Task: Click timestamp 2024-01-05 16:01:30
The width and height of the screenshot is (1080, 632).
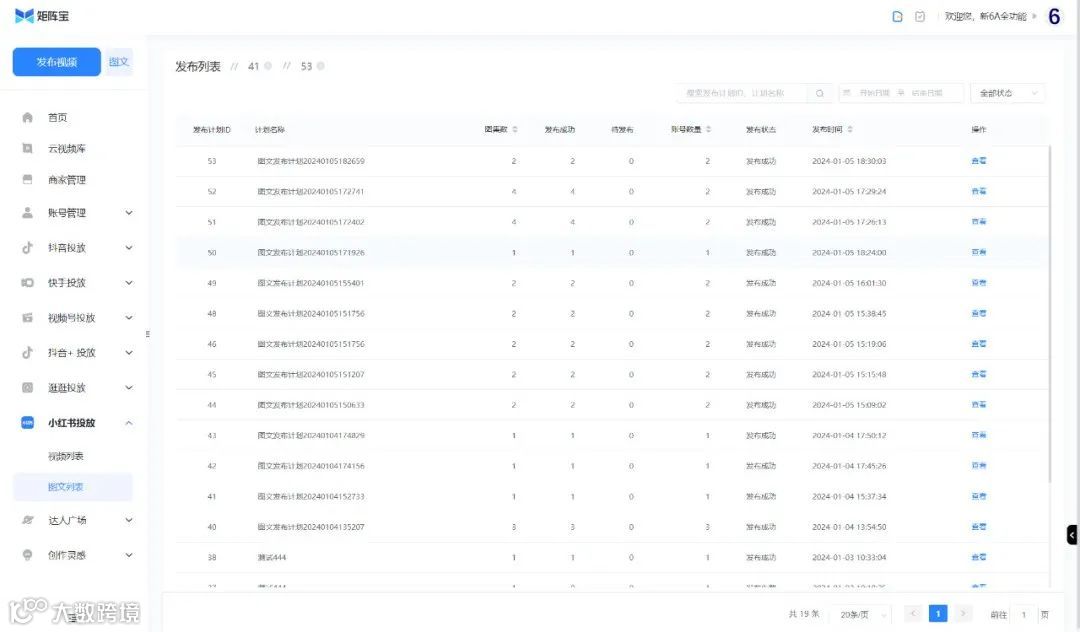Action: 849,283
